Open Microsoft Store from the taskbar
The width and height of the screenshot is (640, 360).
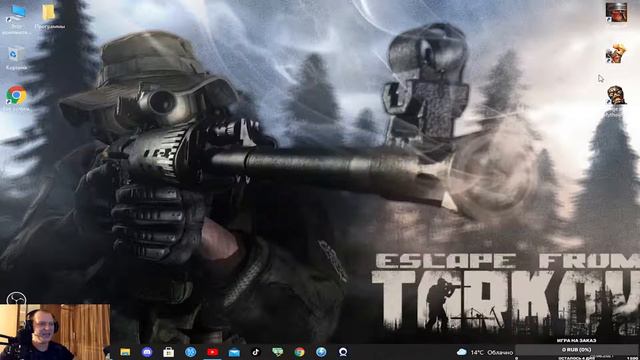(169, 352)
